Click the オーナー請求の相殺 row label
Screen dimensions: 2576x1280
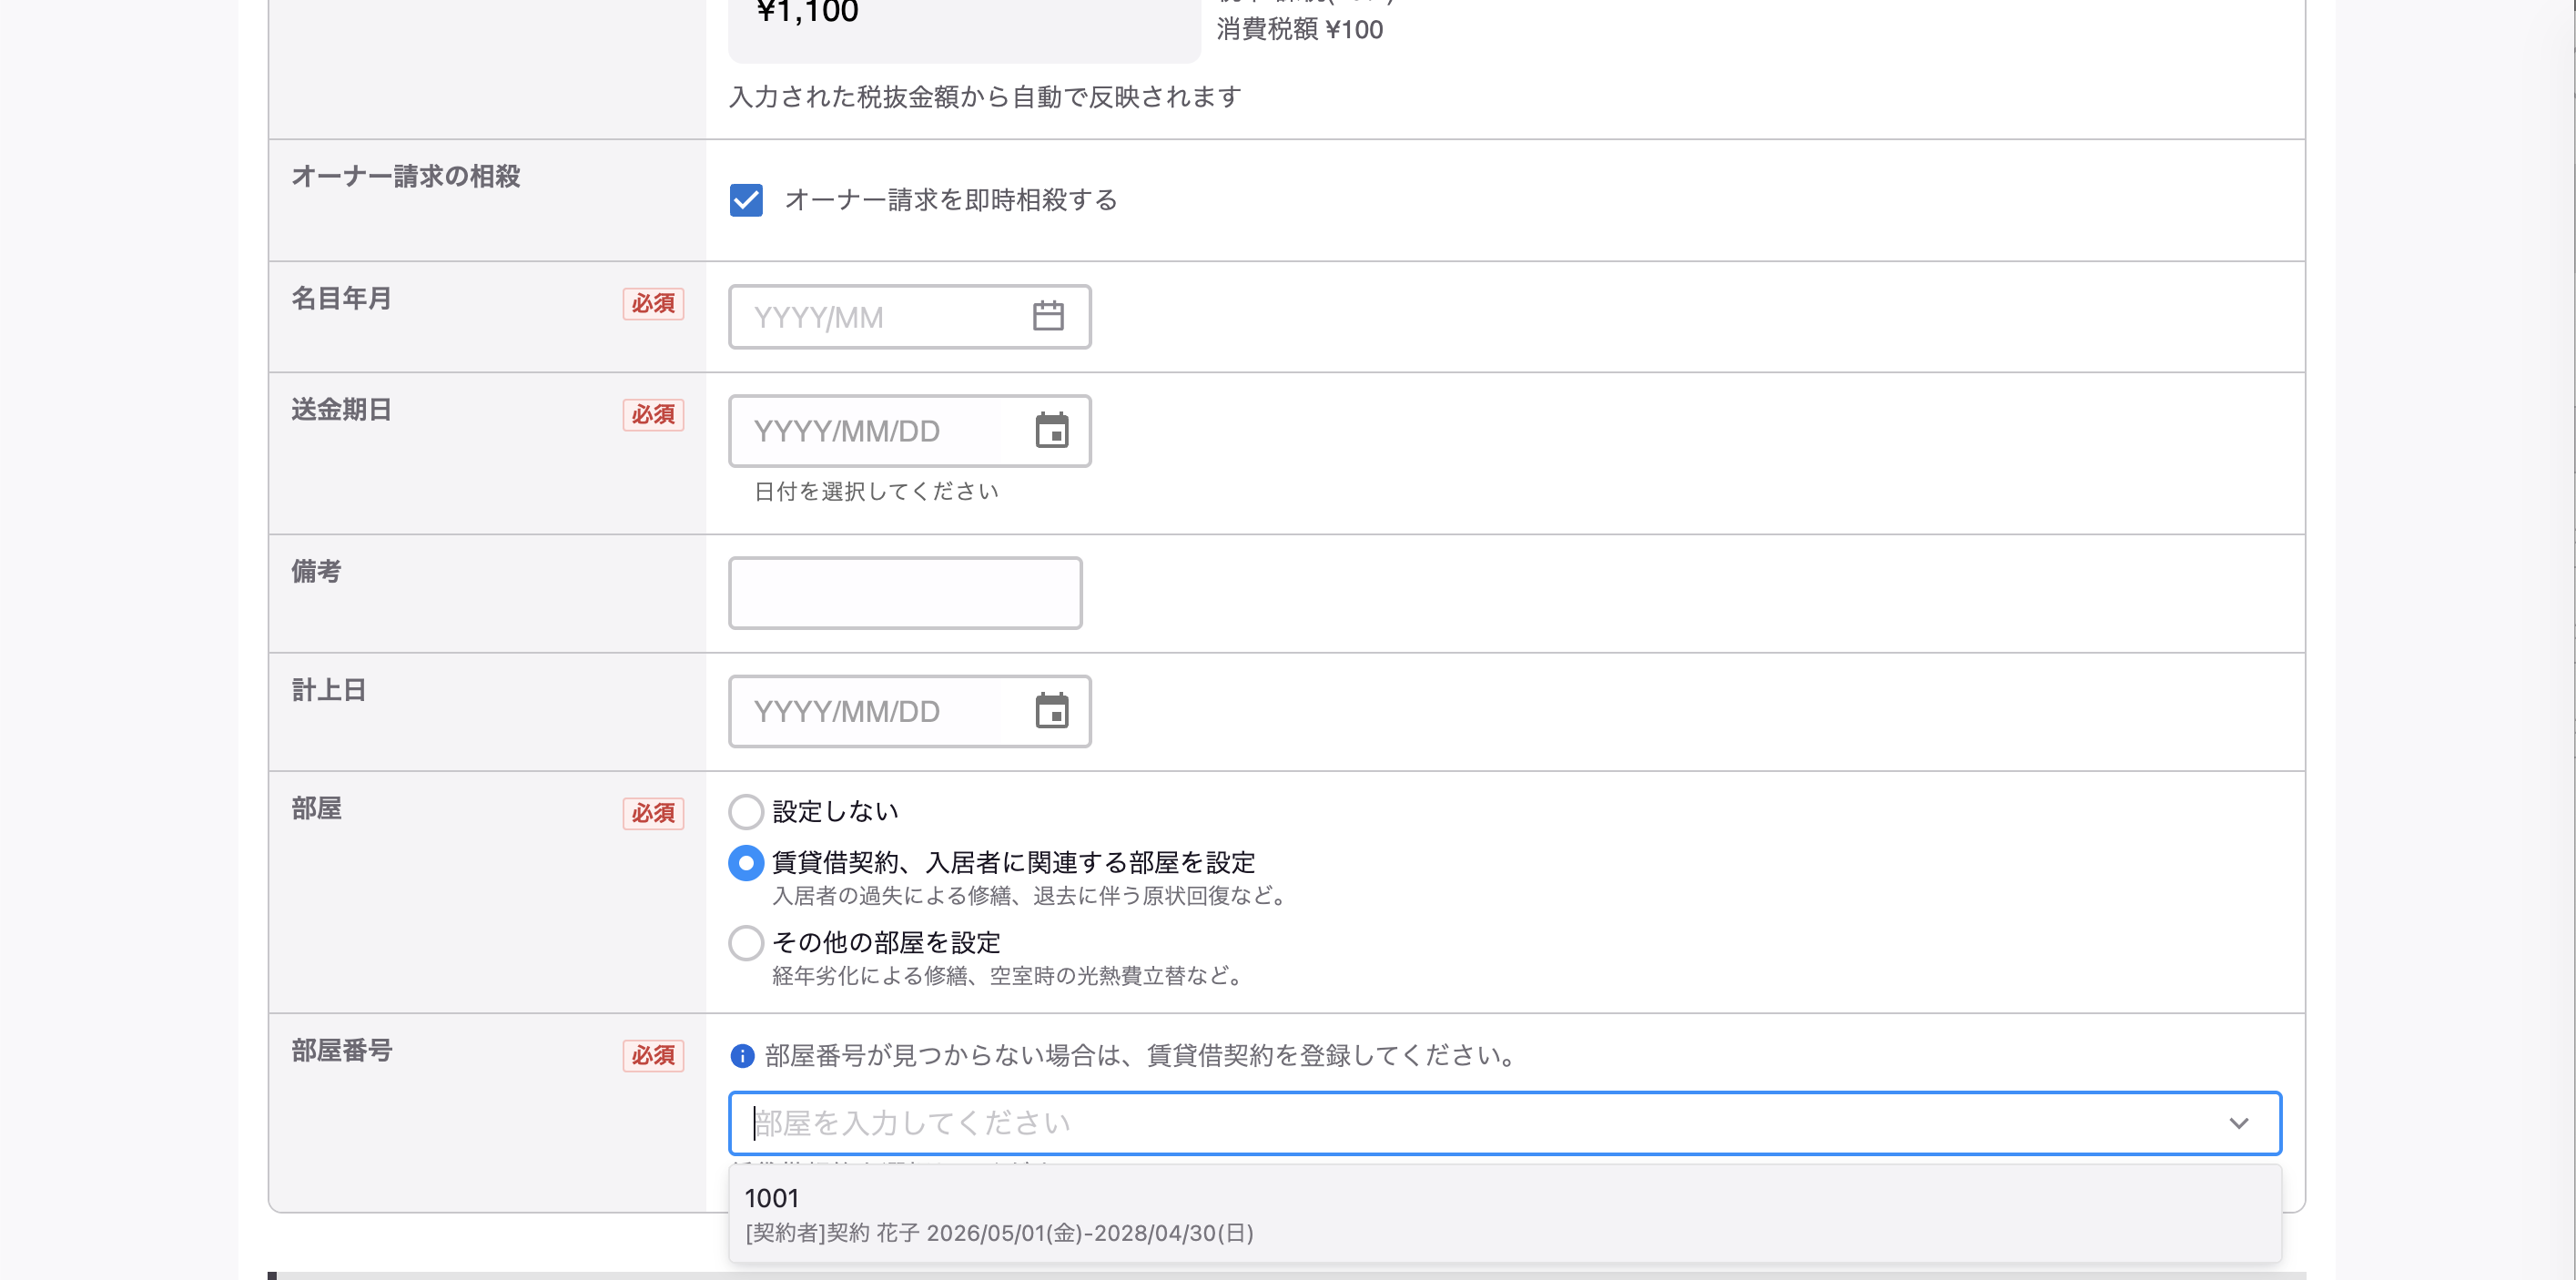click(406, 176)
